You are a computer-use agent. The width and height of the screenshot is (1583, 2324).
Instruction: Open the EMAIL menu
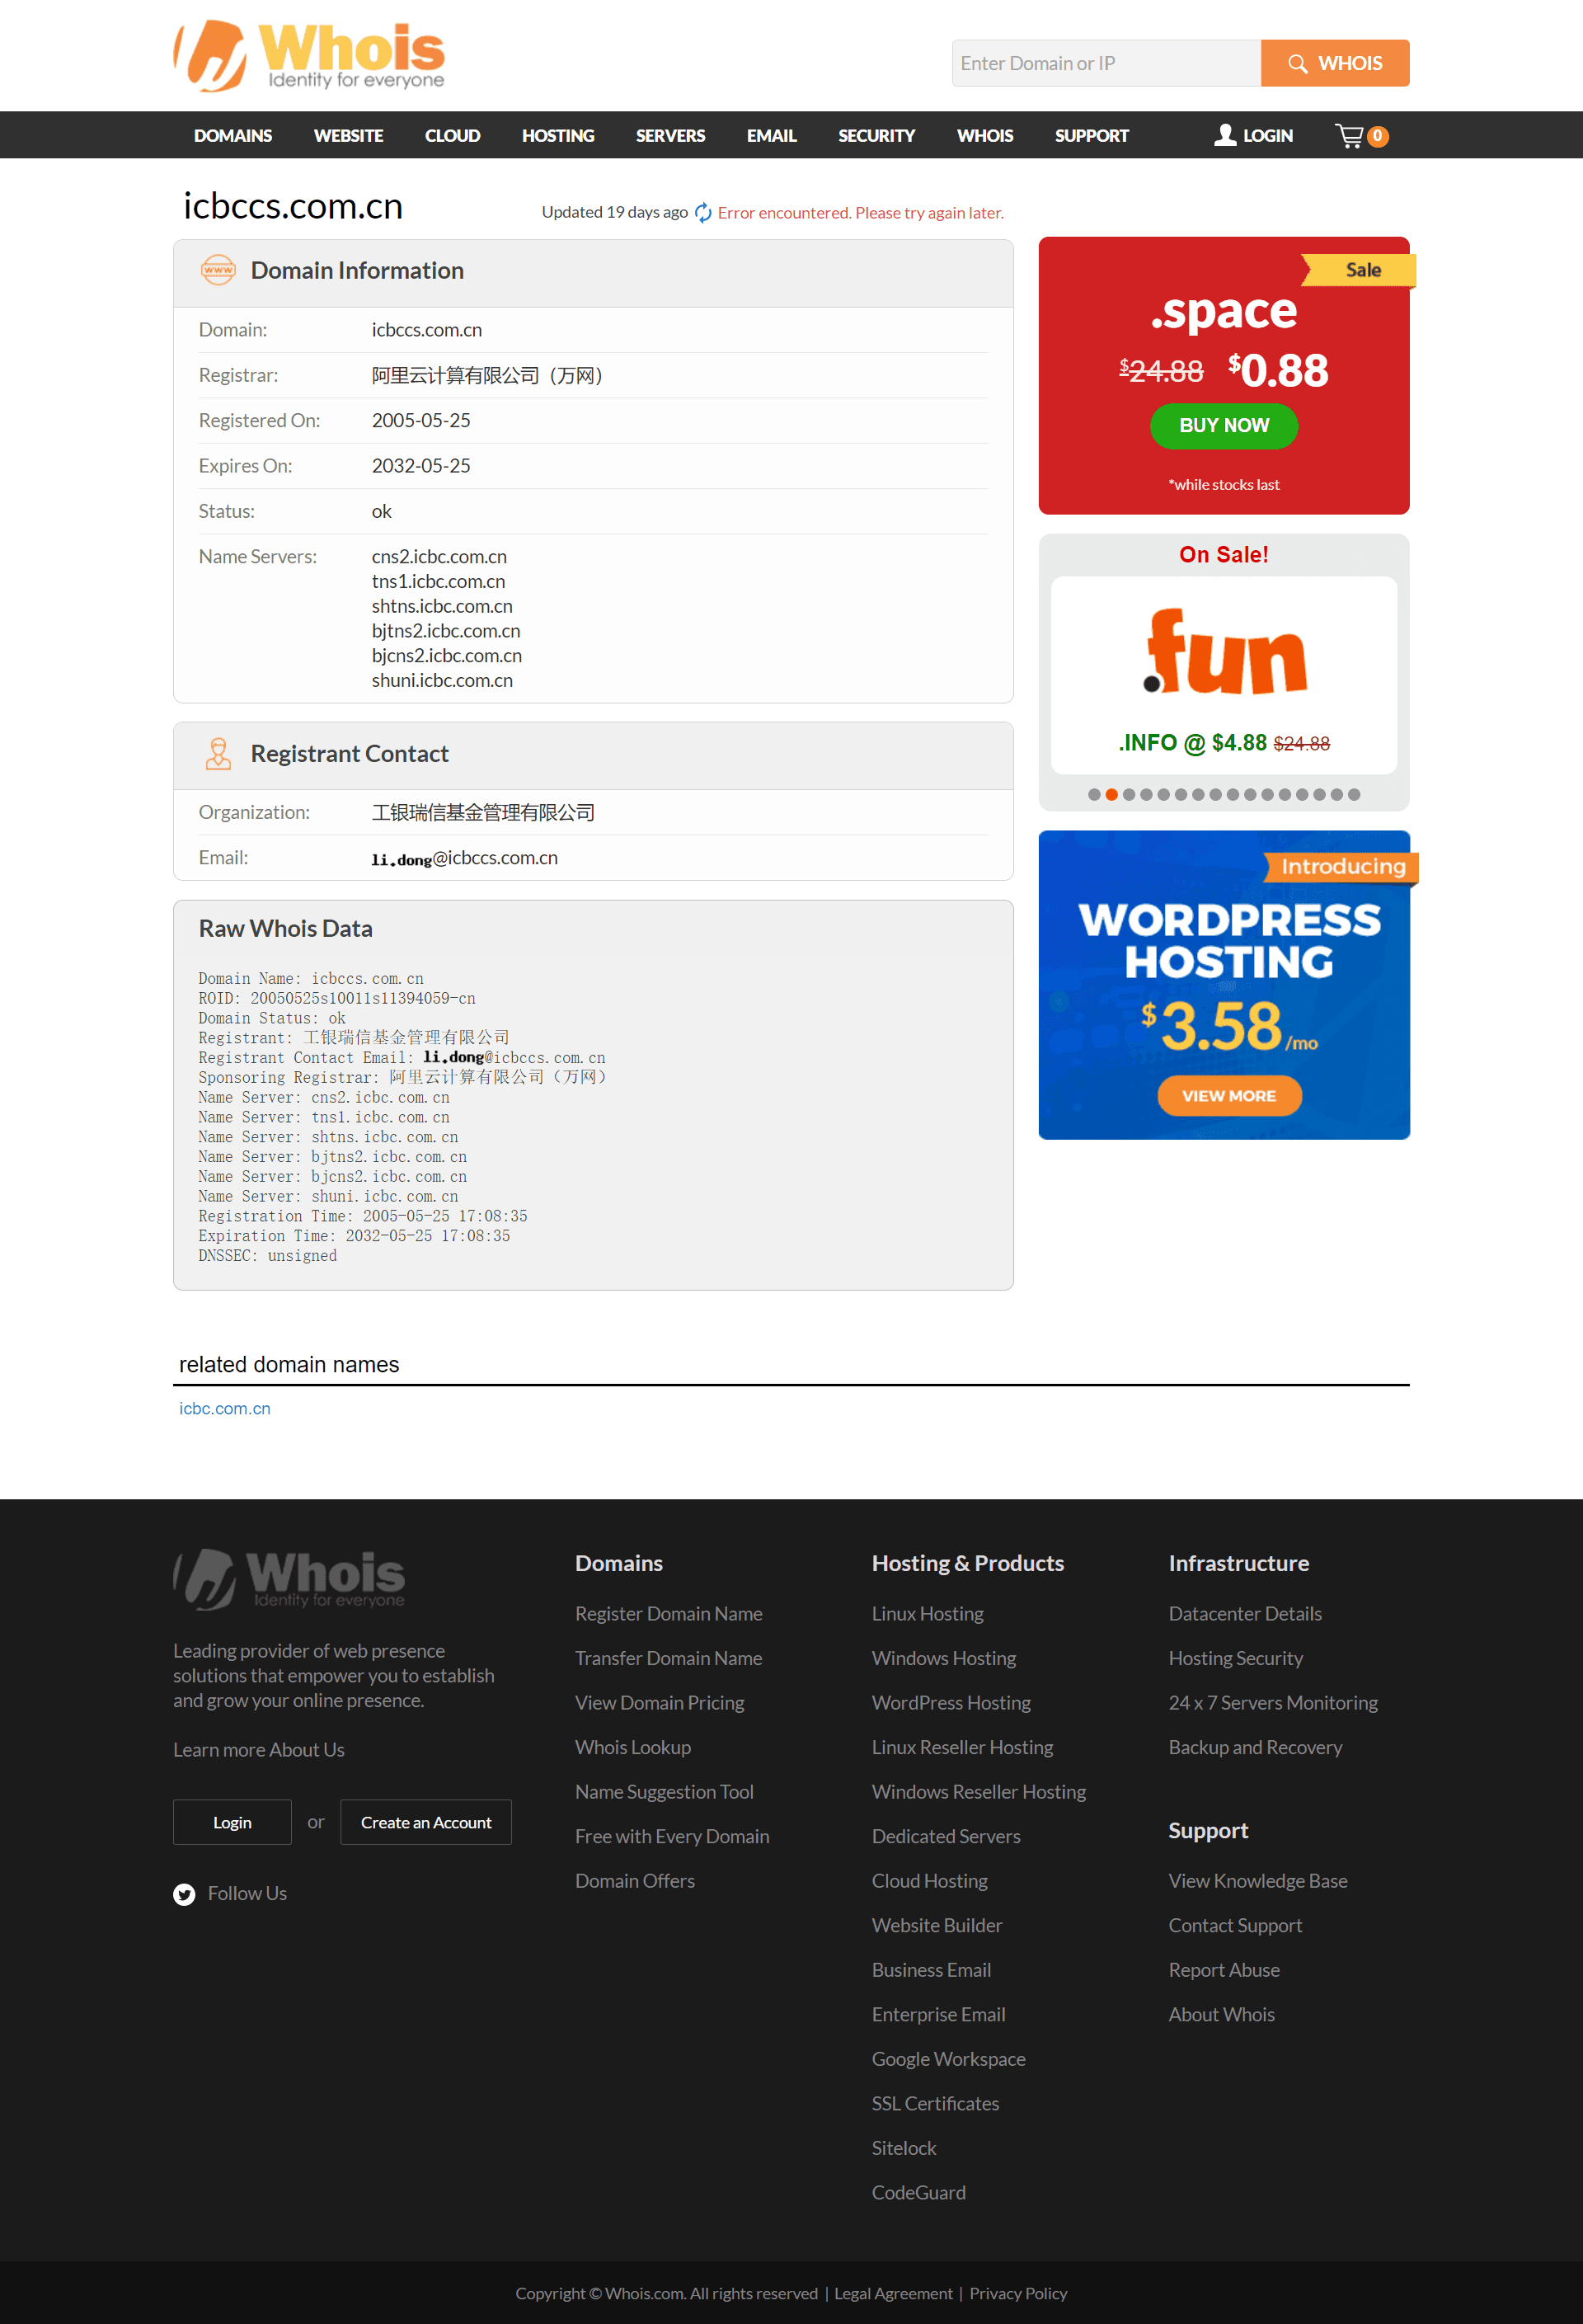click(x=771, y=135)
